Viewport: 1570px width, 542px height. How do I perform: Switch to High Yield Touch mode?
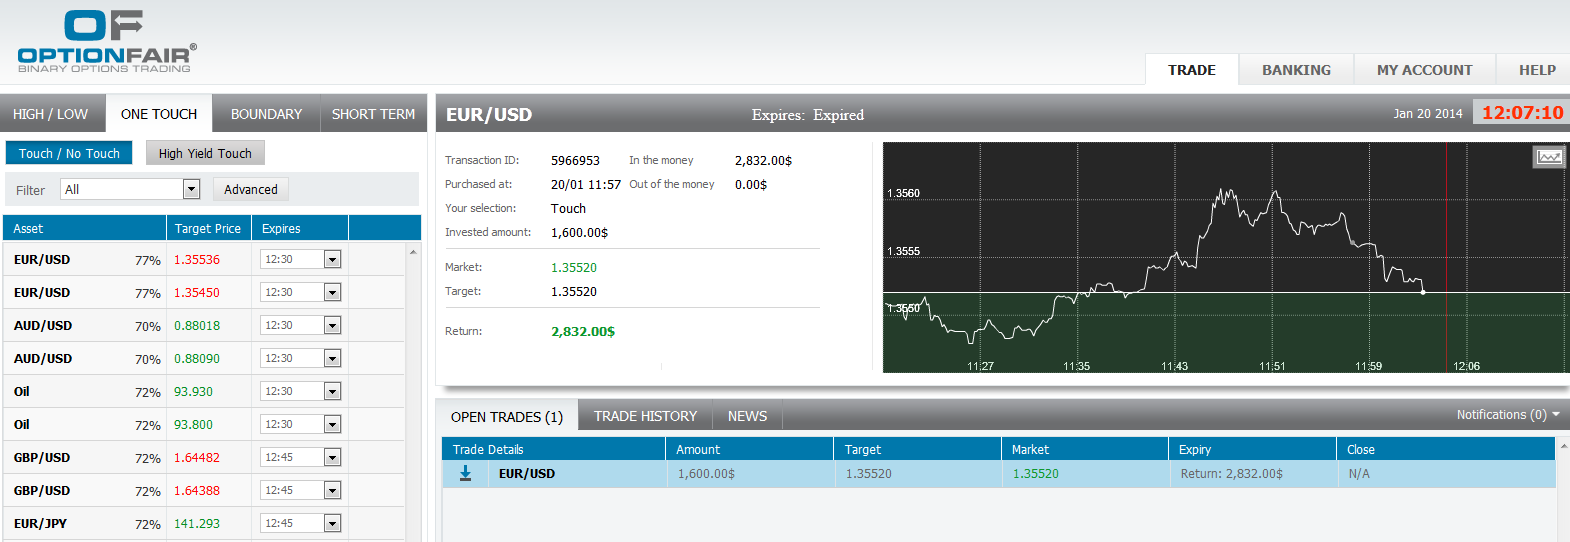(205, 153)
